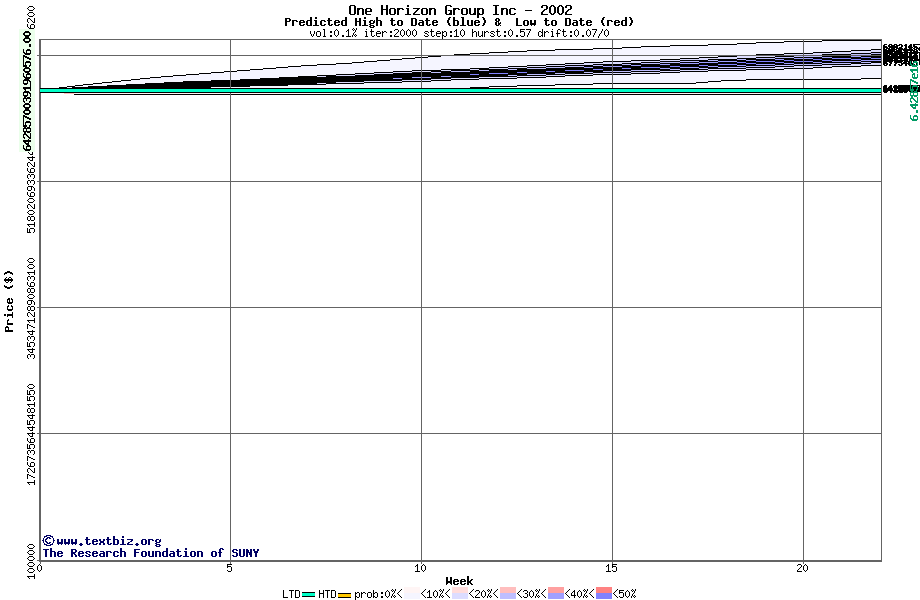Viewport: 920px width, 600px height.
Task: Click the legend swatch between <10%< and <20%
Action: (460, 593)
